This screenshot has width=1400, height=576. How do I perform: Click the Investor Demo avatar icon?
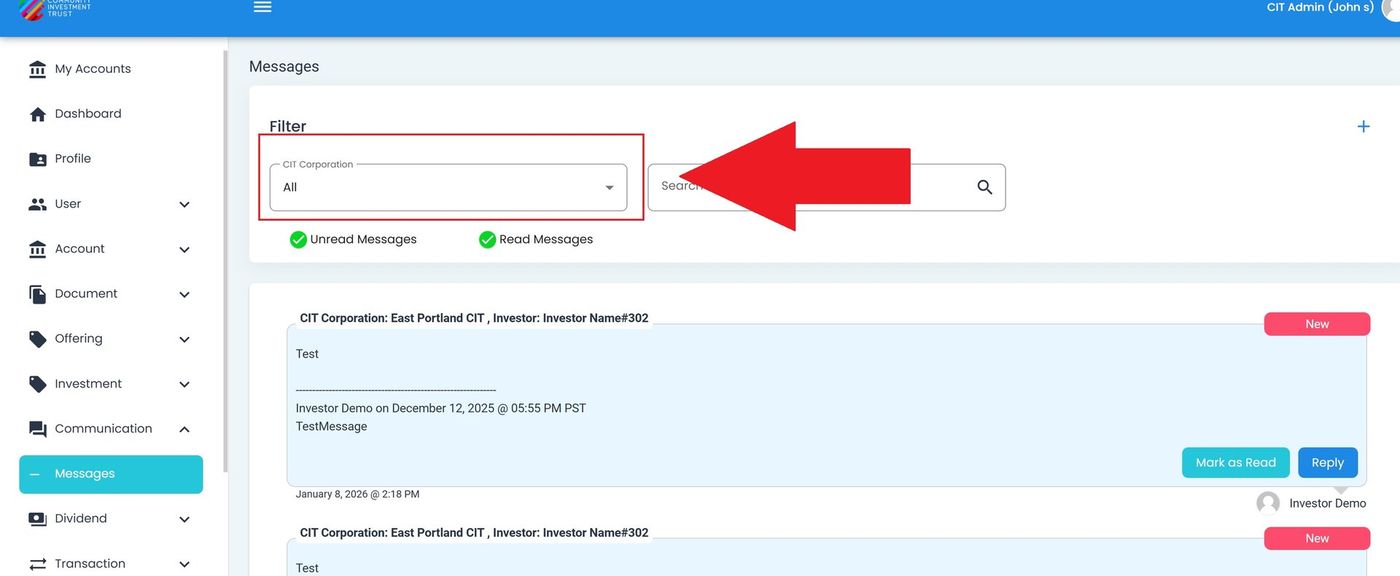tap(1268, 503)
